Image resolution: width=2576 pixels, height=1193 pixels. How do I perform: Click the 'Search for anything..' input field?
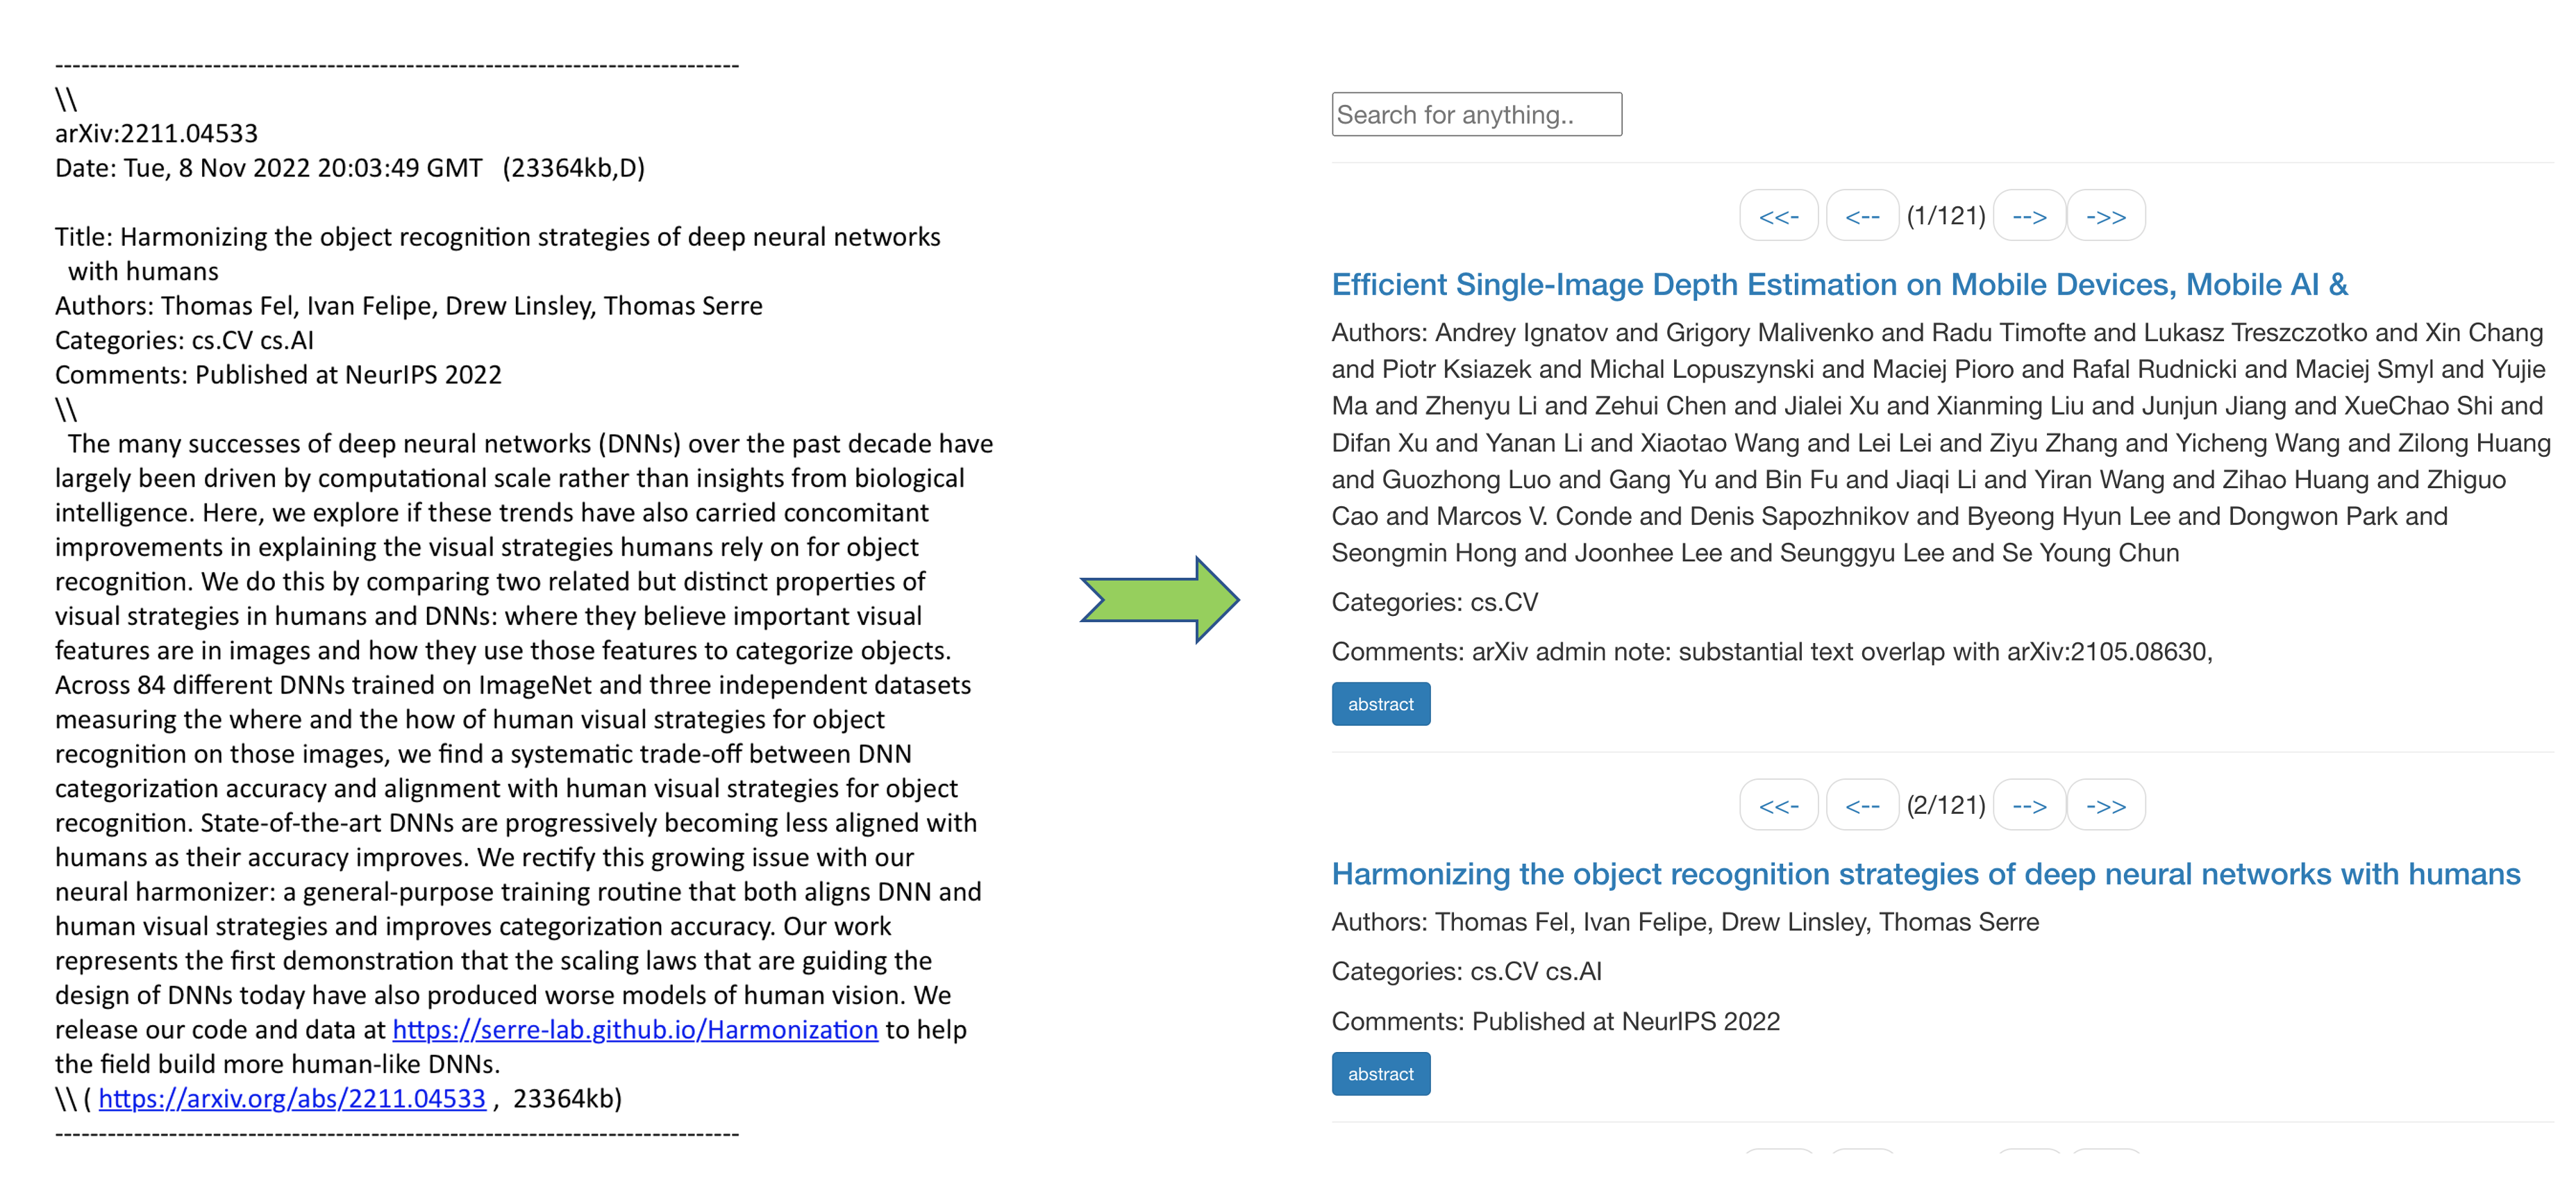(1476, 114)
